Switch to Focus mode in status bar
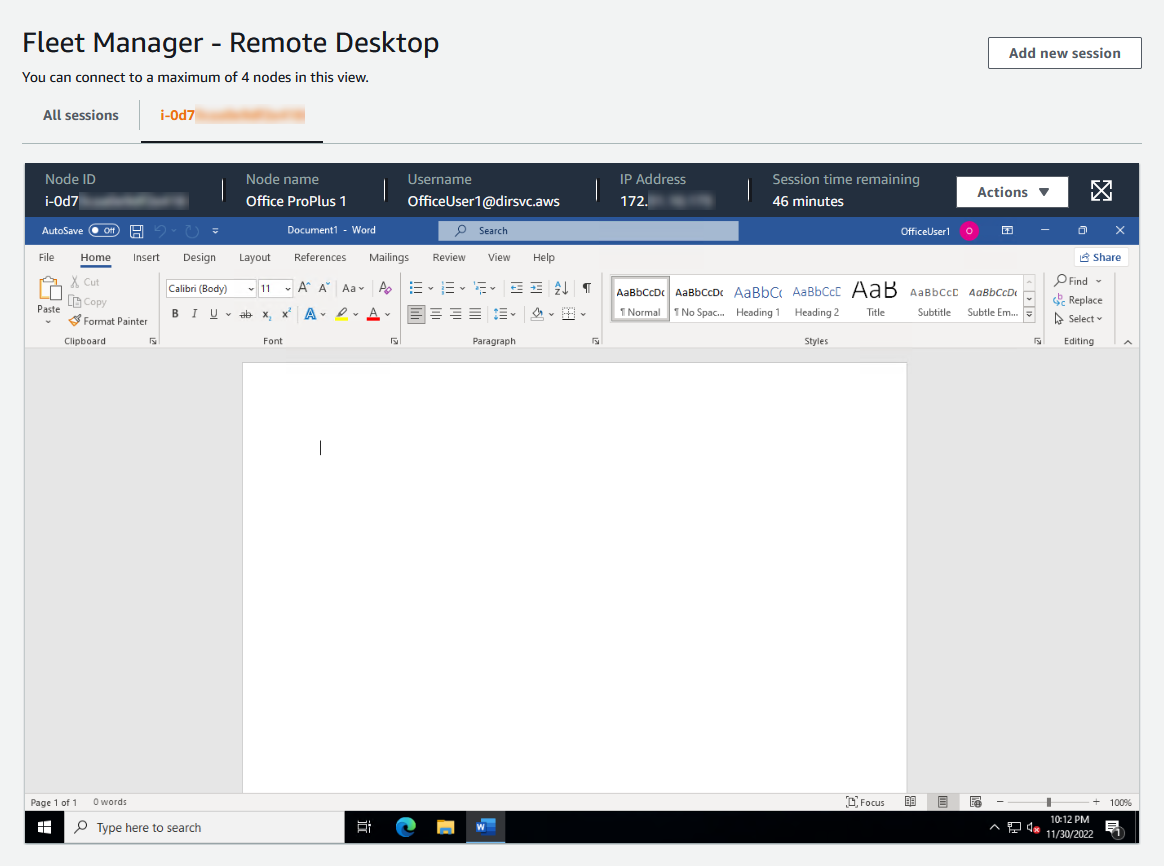1164x866 pixels. [x=864, y=801]
